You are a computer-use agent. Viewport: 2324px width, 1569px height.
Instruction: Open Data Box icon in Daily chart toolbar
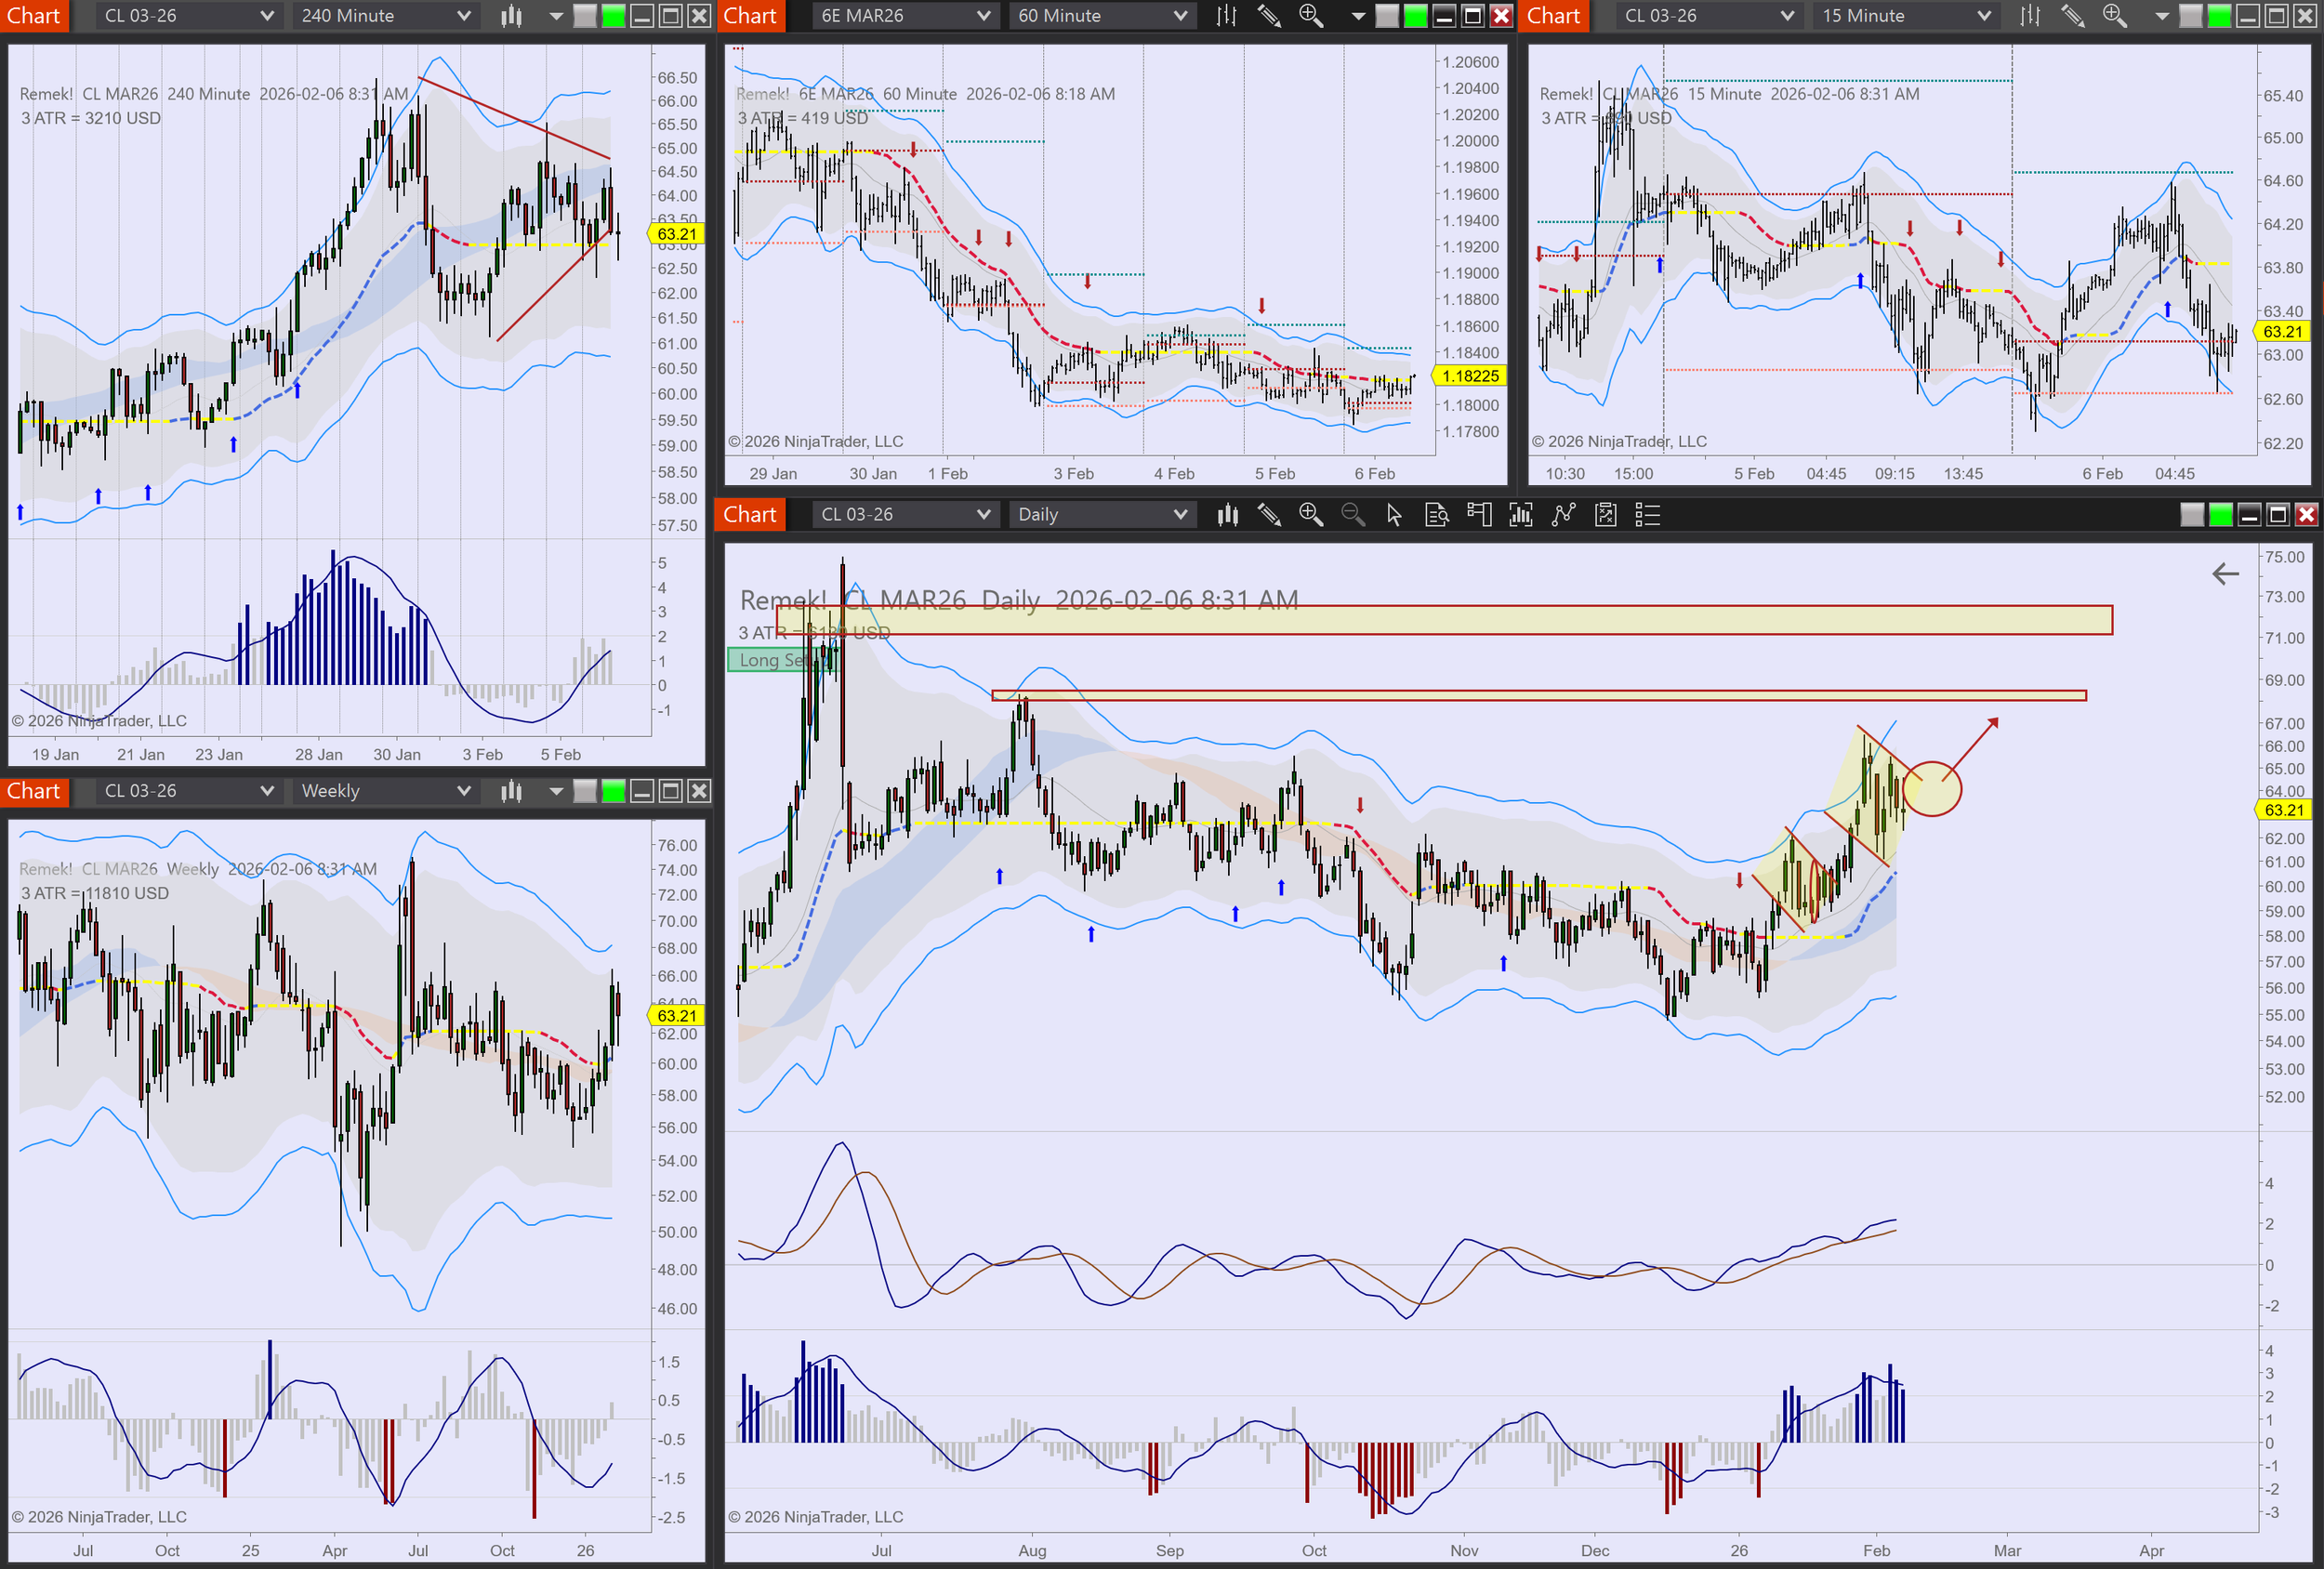click(x=1436, y=515)
